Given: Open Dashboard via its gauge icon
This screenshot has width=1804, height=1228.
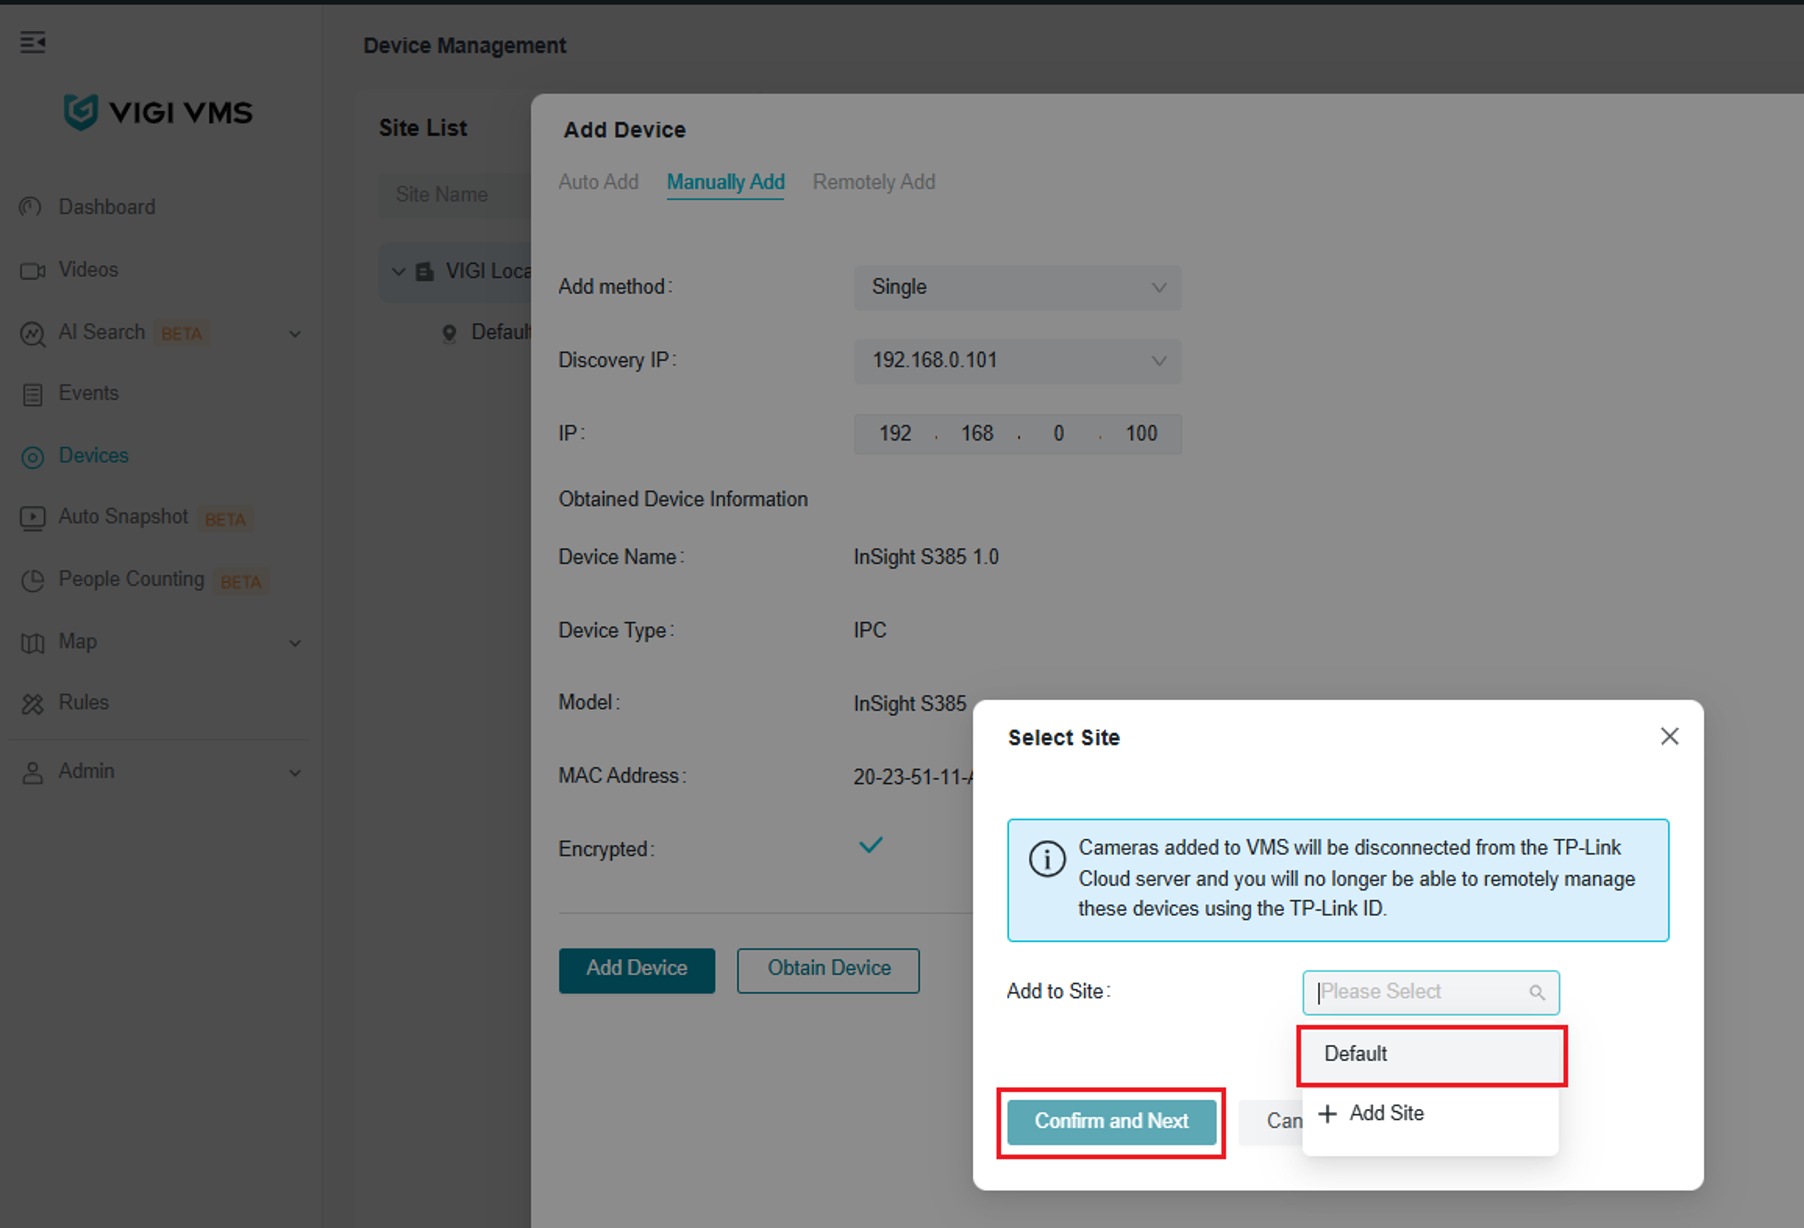Looking at the screenshot, I should coord(32,207).
